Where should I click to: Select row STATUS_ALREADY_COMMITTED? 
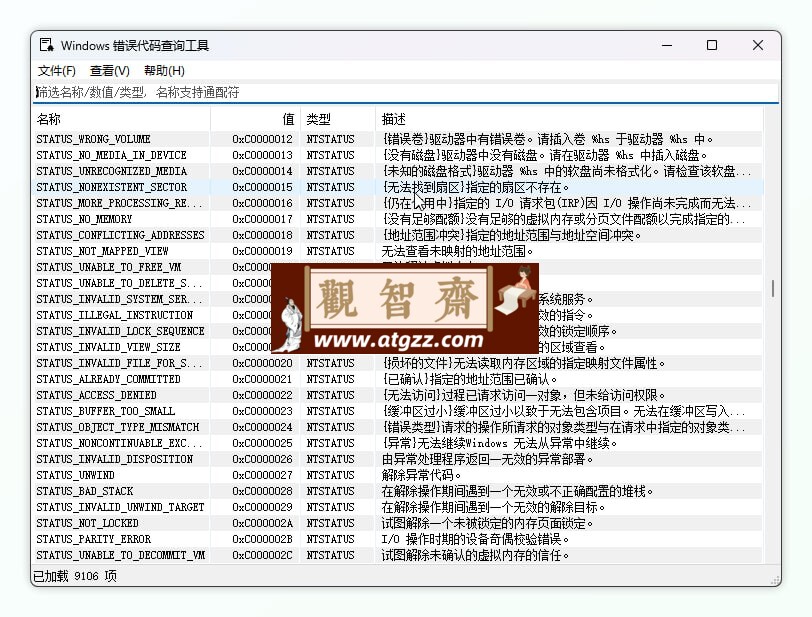398,380
